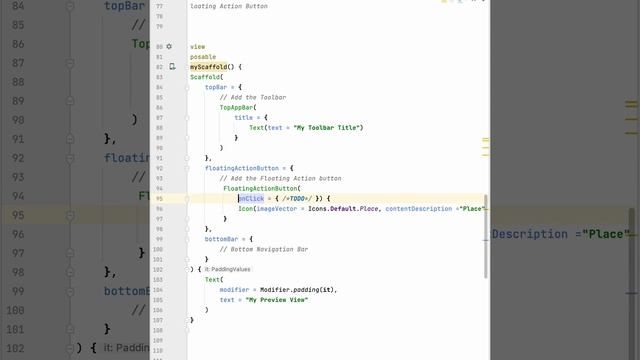This screenshot has height=360, width=640.
Task: Click the imageVector parameter on line 96
Action: (x=277, y=209)
